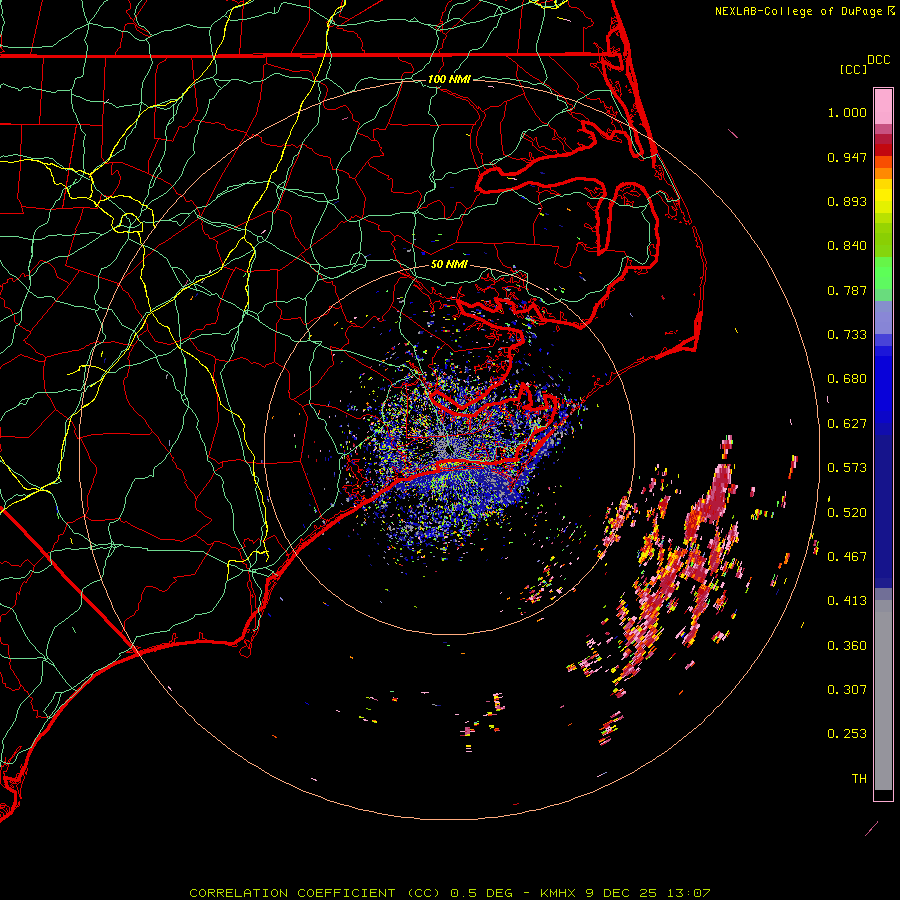Click the KMHX radar site center point
900x900 pixels.
click(449, 450)
